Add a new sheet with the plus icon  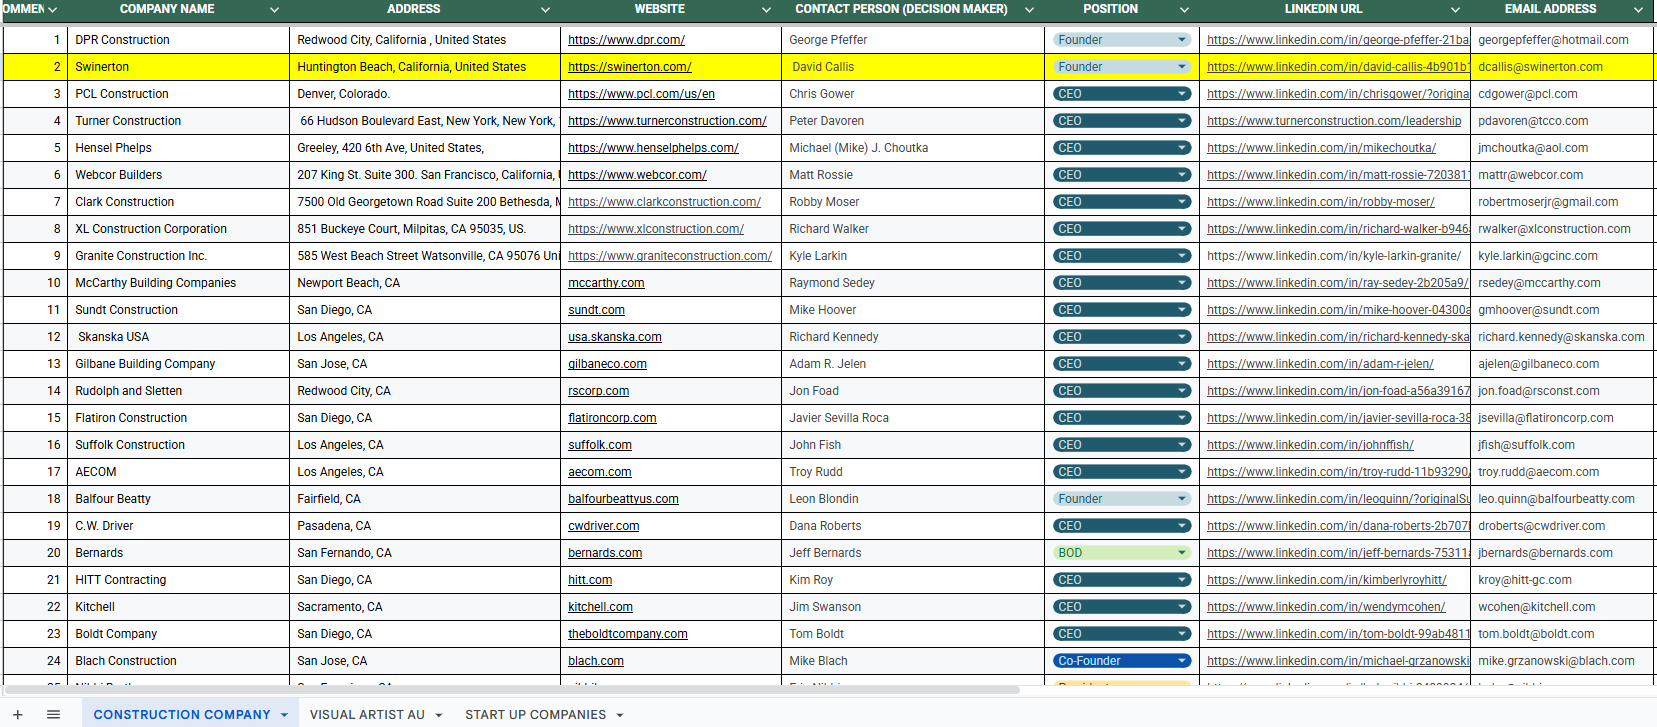tap(18, 715)
